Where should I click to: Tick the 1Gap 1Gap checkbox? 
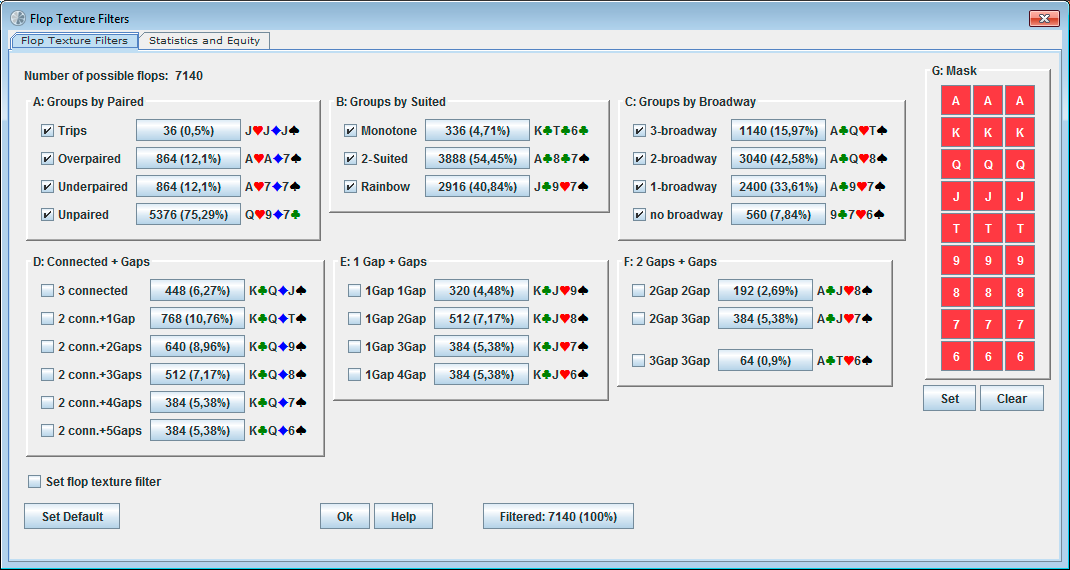click(354, 291)
